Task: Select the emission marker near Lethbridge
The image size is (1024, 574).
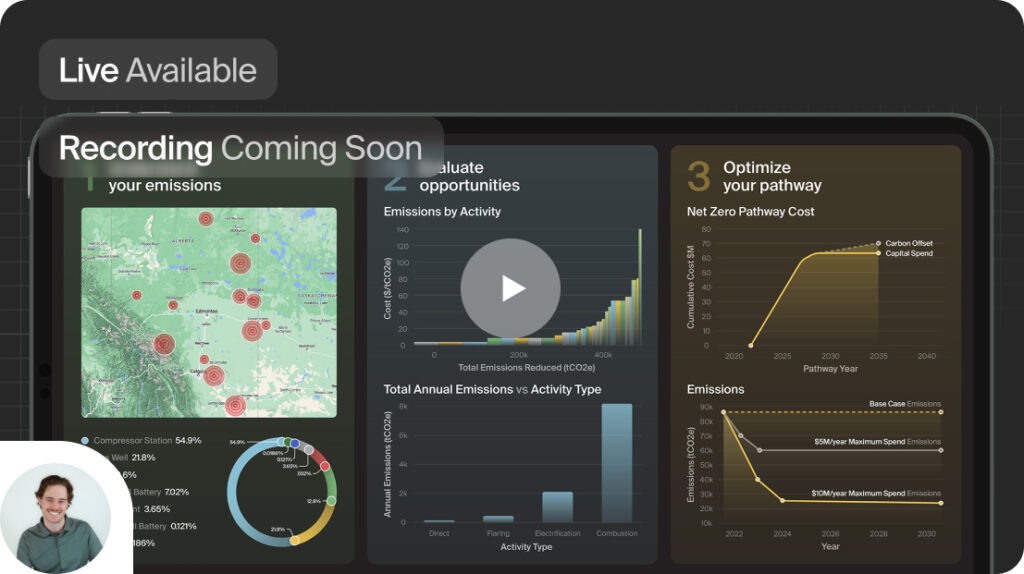Action: click(235, 405)
